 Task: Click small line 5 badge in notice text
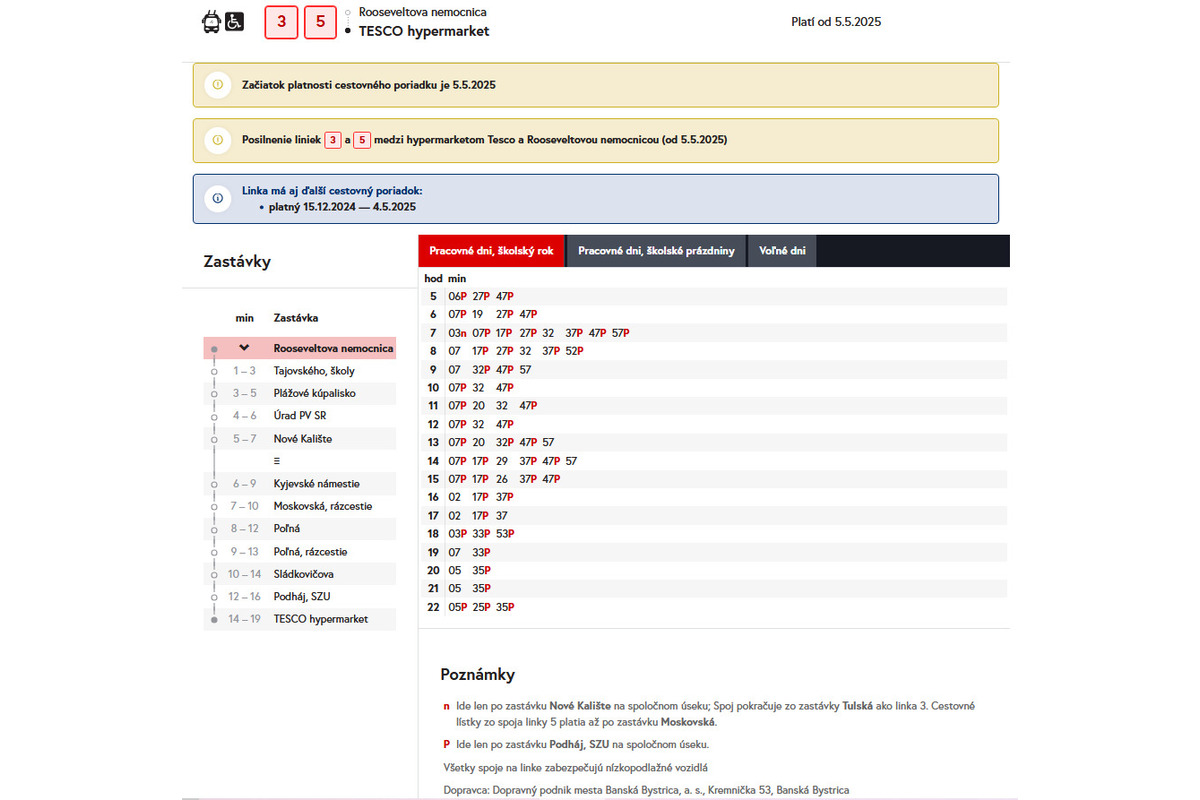(x=362, y=140)
